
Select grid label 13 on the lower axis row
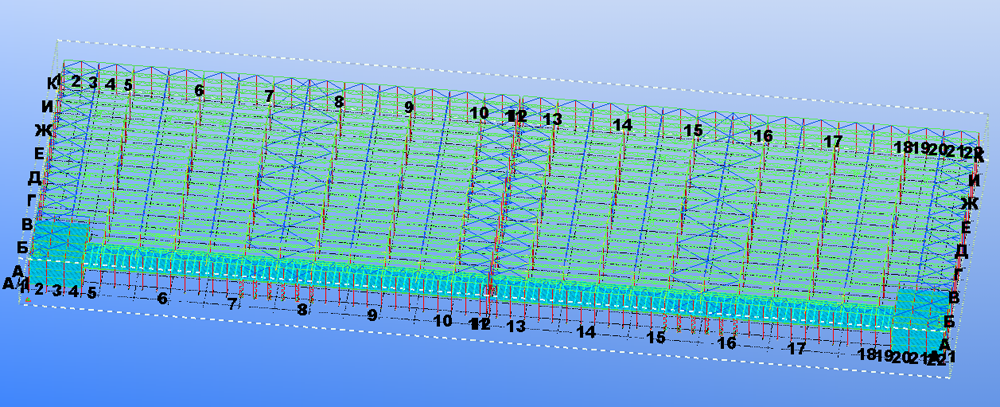coord(516,326)
